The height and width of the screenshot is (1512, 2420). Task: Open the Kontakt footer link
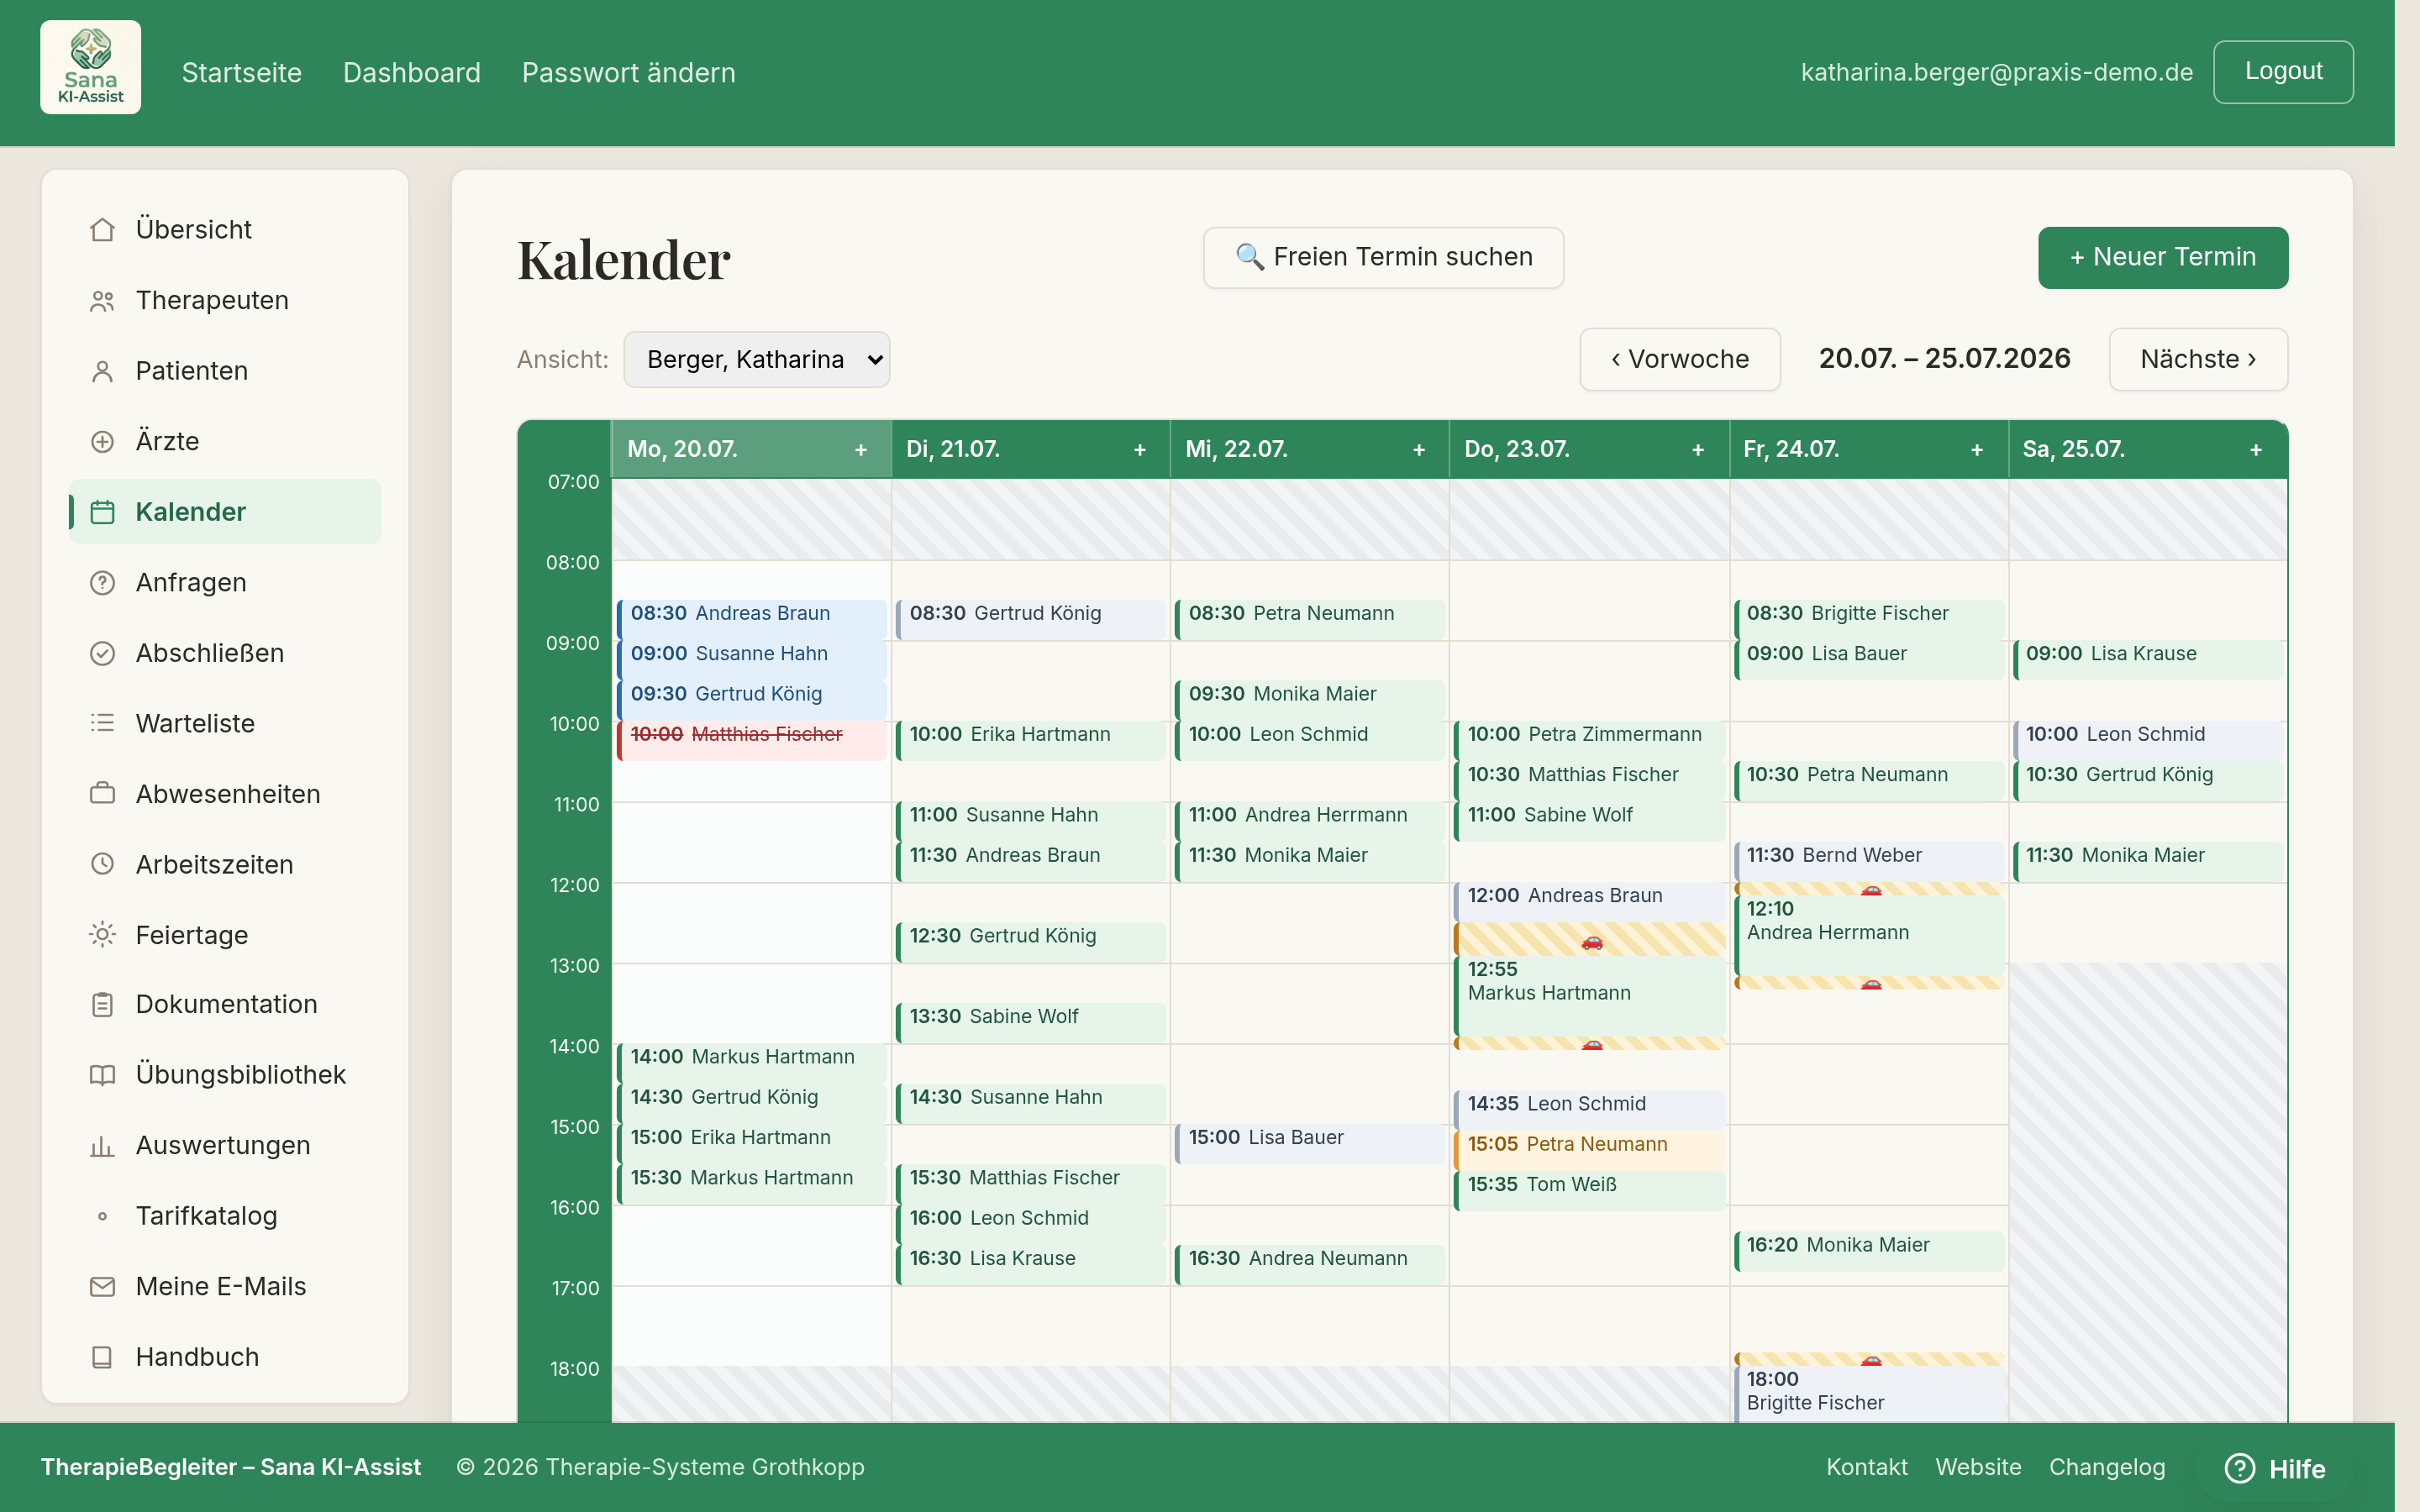[x=1867, y=1467]
